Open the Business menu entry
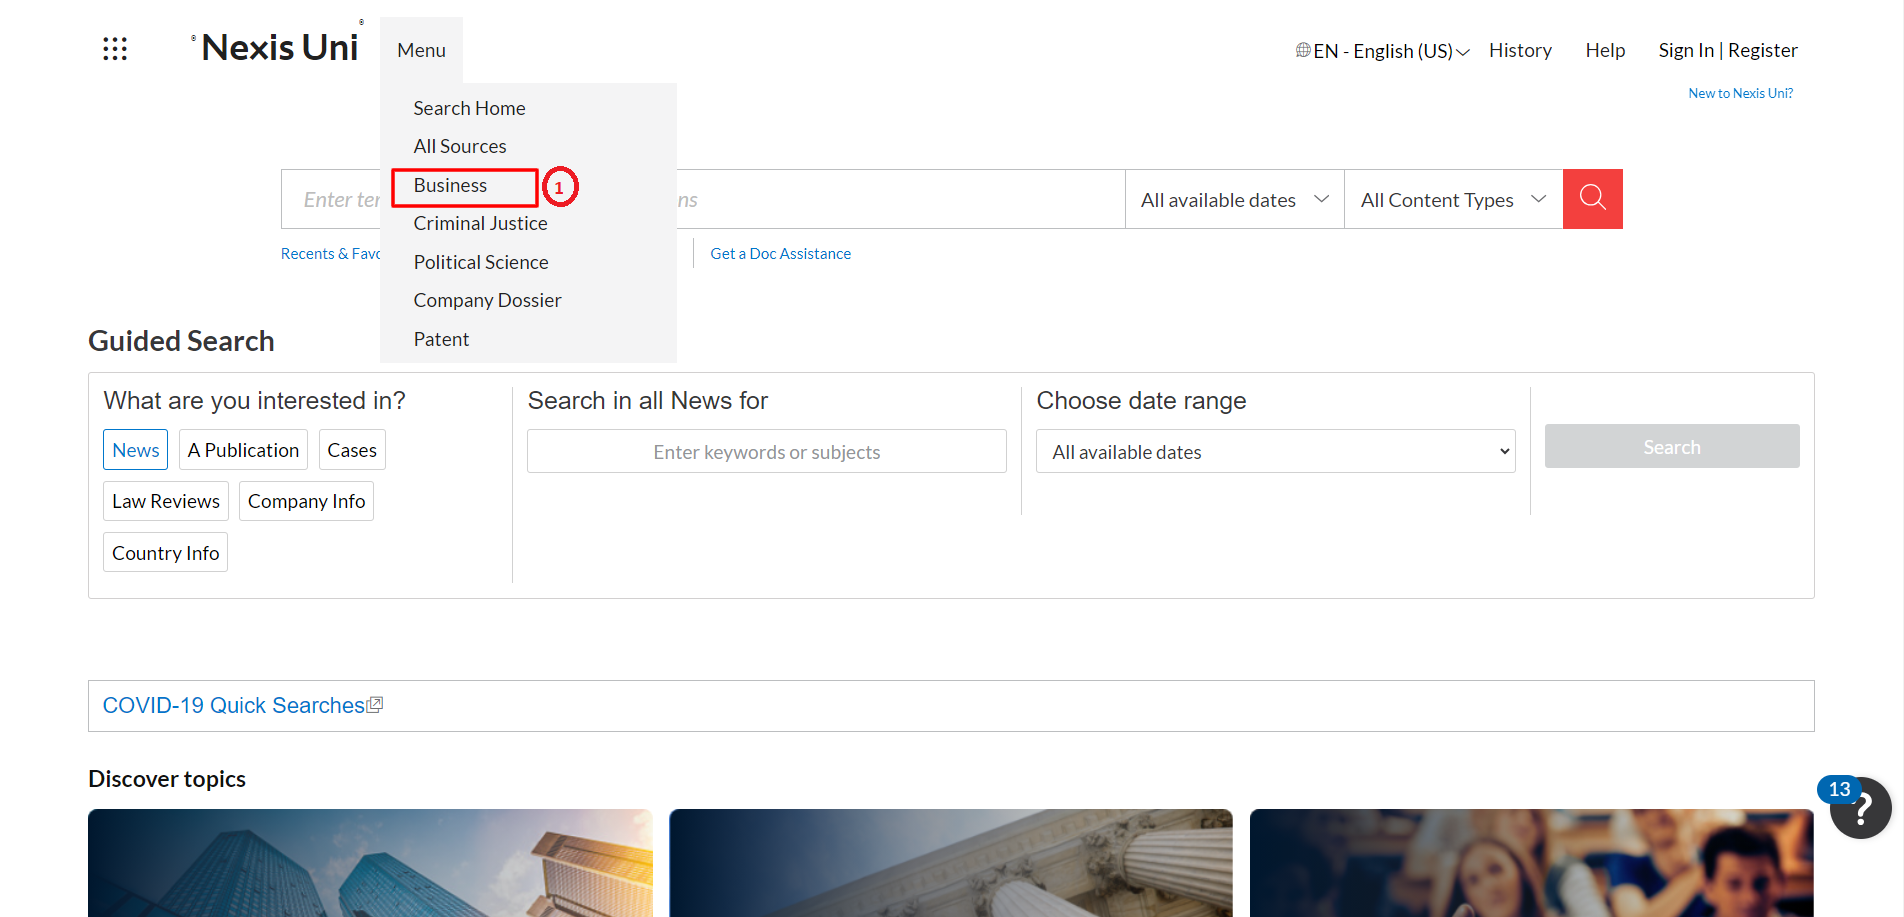The width and height of the screenshot is (1904, 917). pos(450,185)
